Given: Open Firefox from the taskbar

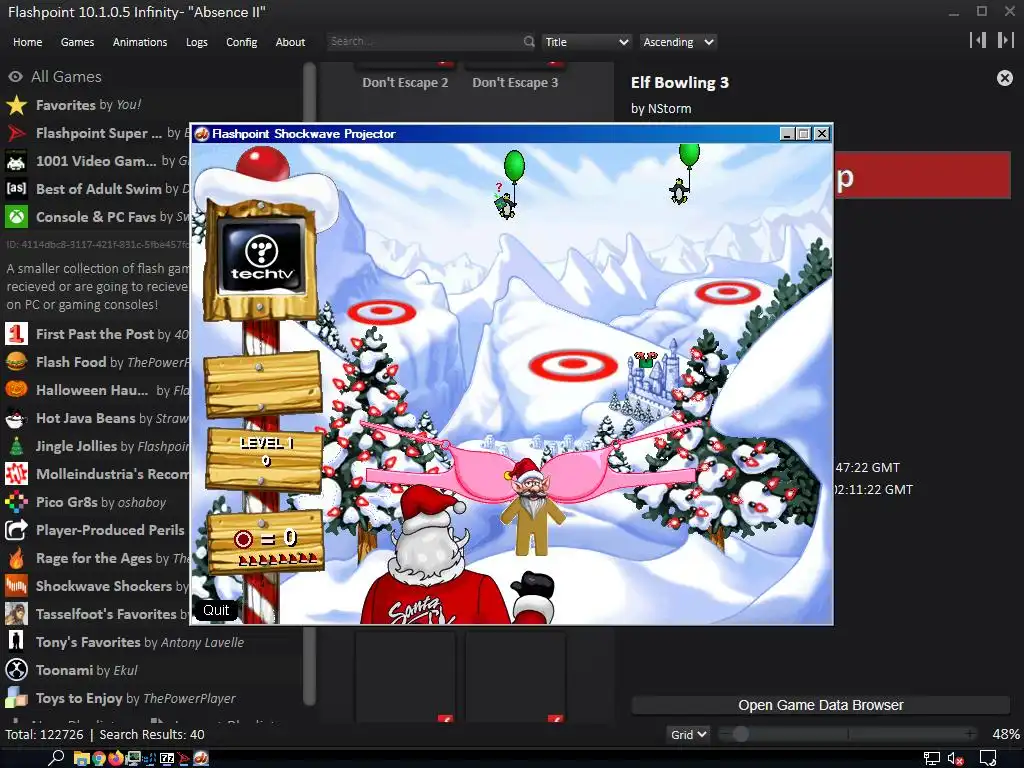Looking at the screenshot, I should [116, 758].
